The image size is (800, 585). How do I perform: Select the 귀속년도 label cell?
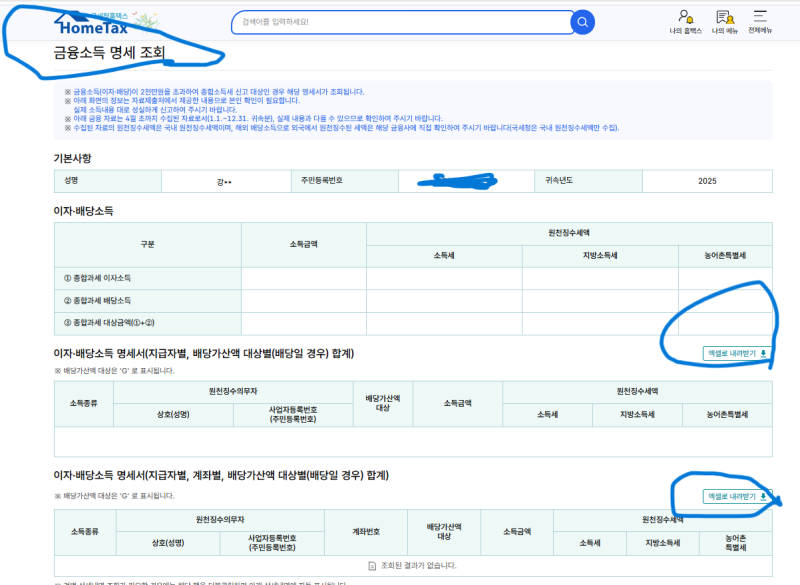tap(588, 181)
